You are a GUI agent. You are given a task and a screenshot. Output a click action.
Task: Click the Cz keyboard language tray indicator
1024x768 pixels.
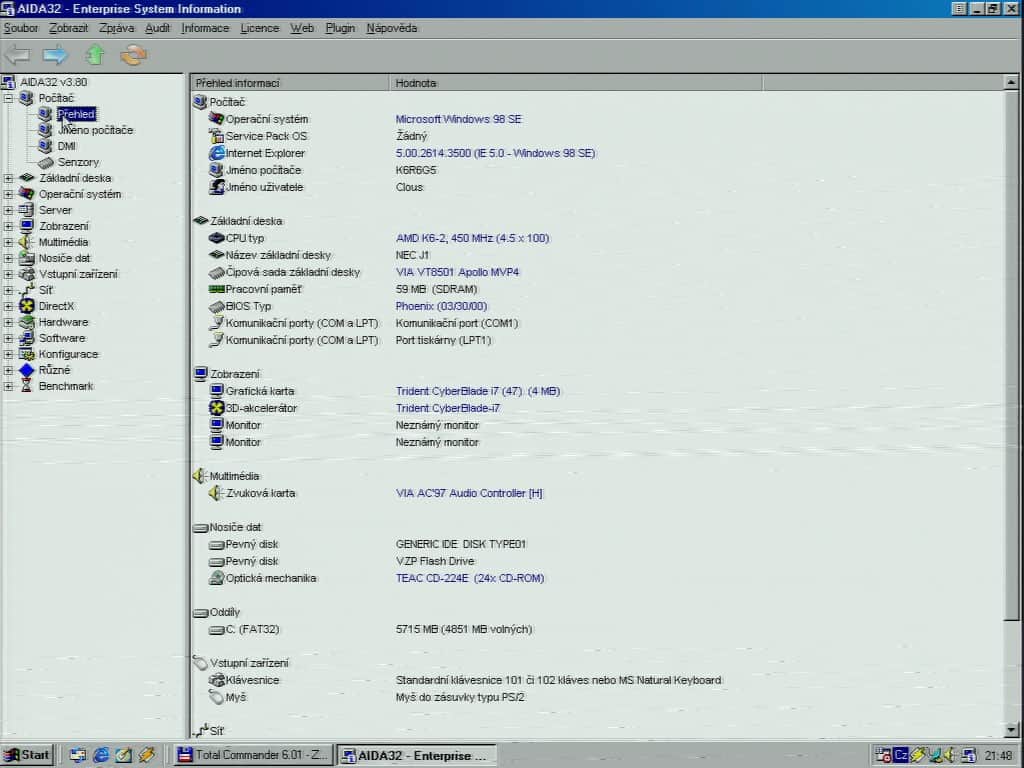click(901, 755)
